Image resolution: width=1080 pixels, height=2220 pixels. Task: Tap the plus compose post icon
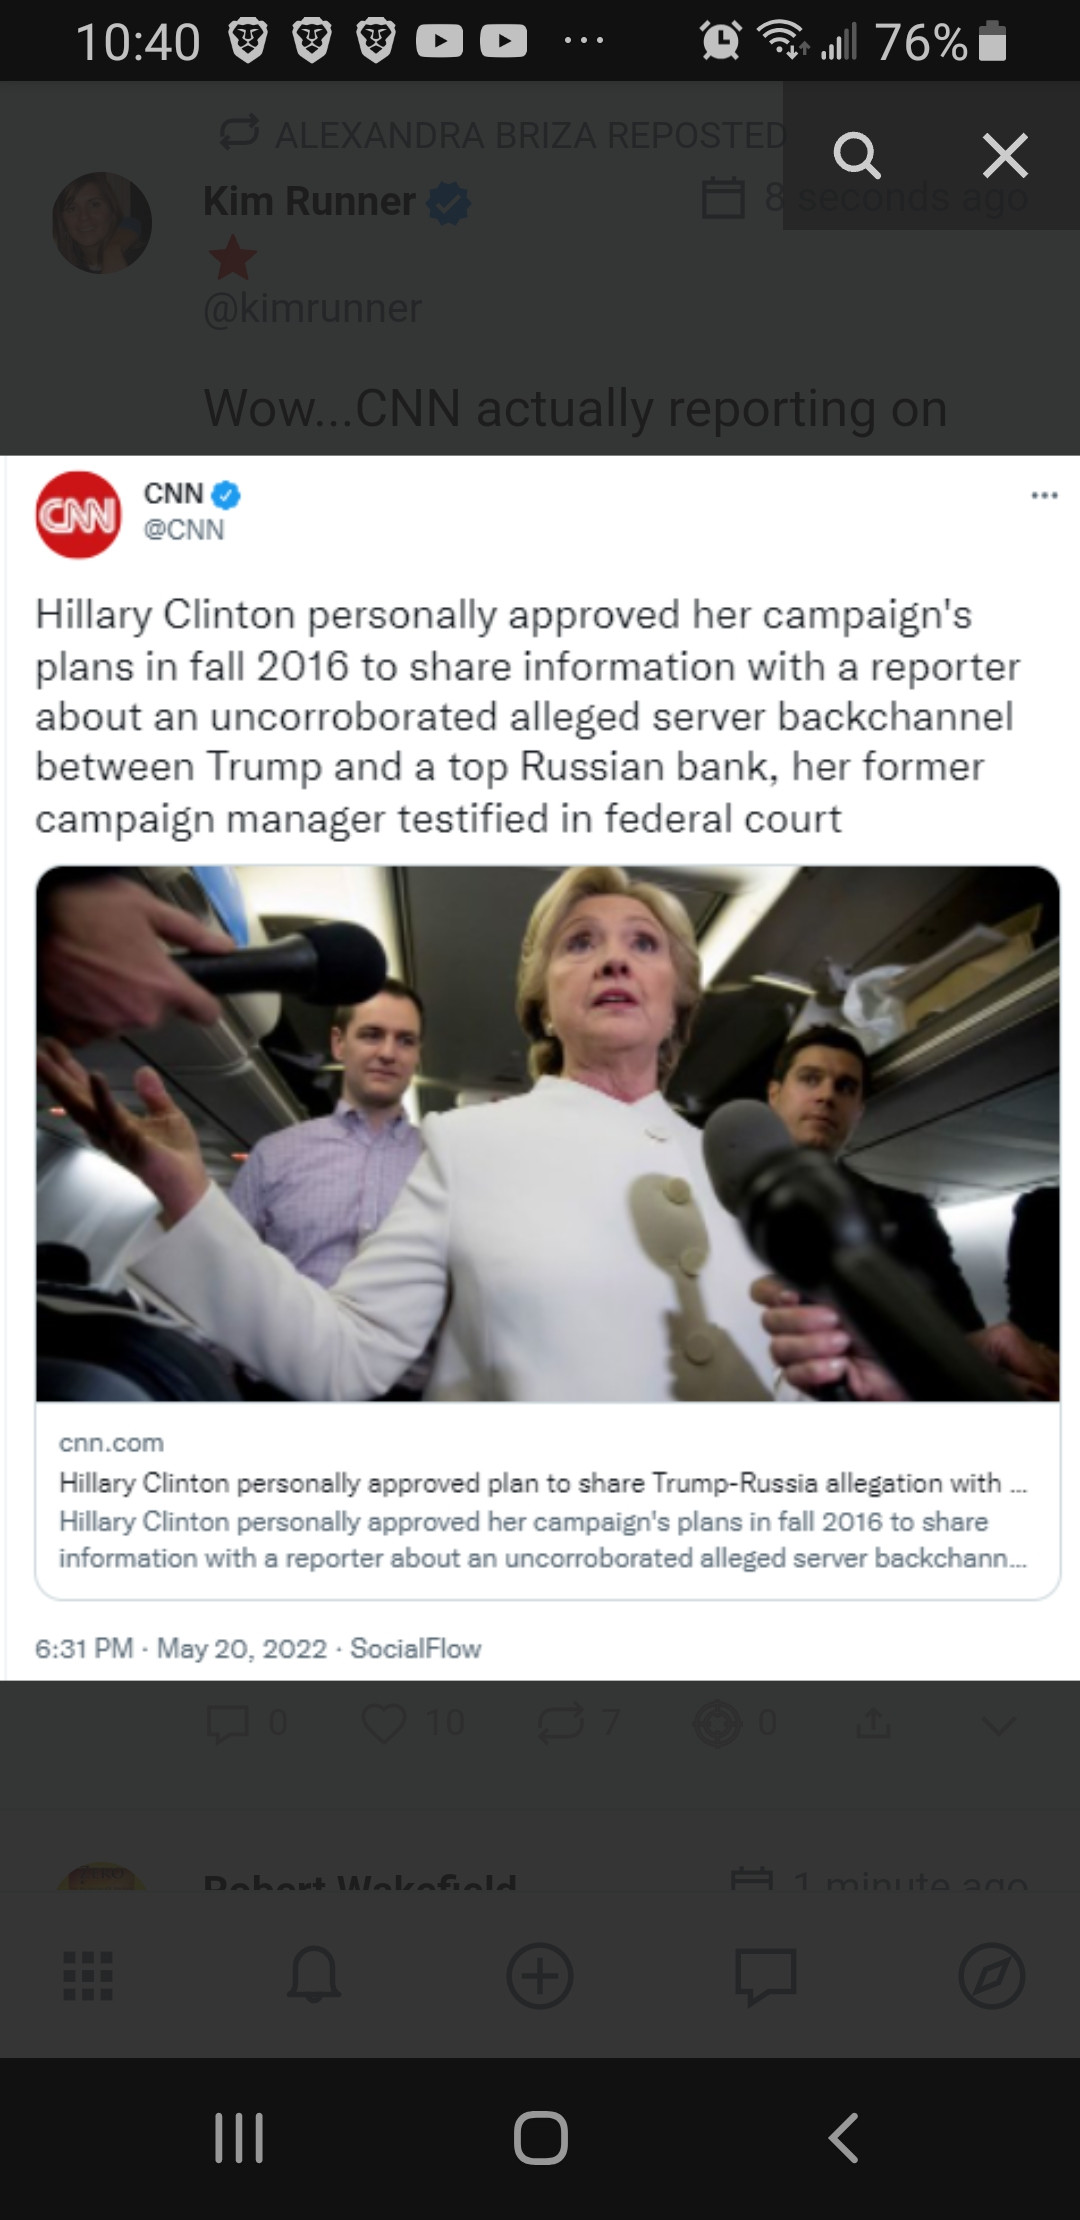[x=540, y=1976]
